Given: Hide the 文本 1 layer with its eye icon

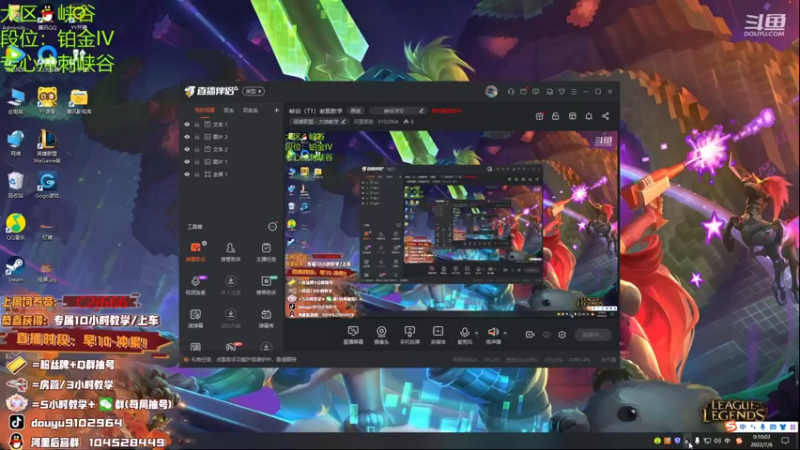Looking at the screenshot, I should 187,124.
